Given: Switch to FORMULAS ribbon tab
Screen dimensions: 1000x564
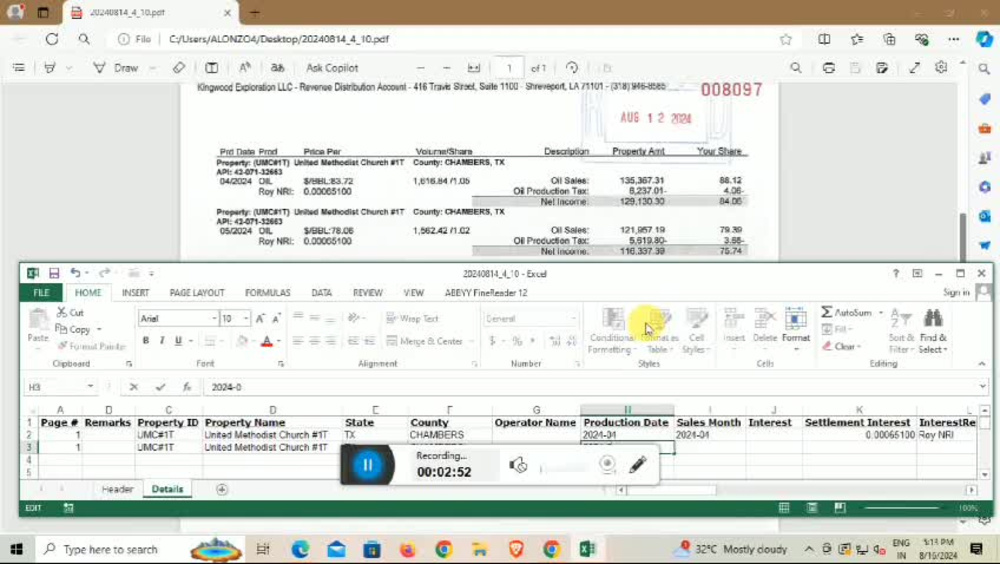Looking at the screenshot, I should [x=267, y=293].
